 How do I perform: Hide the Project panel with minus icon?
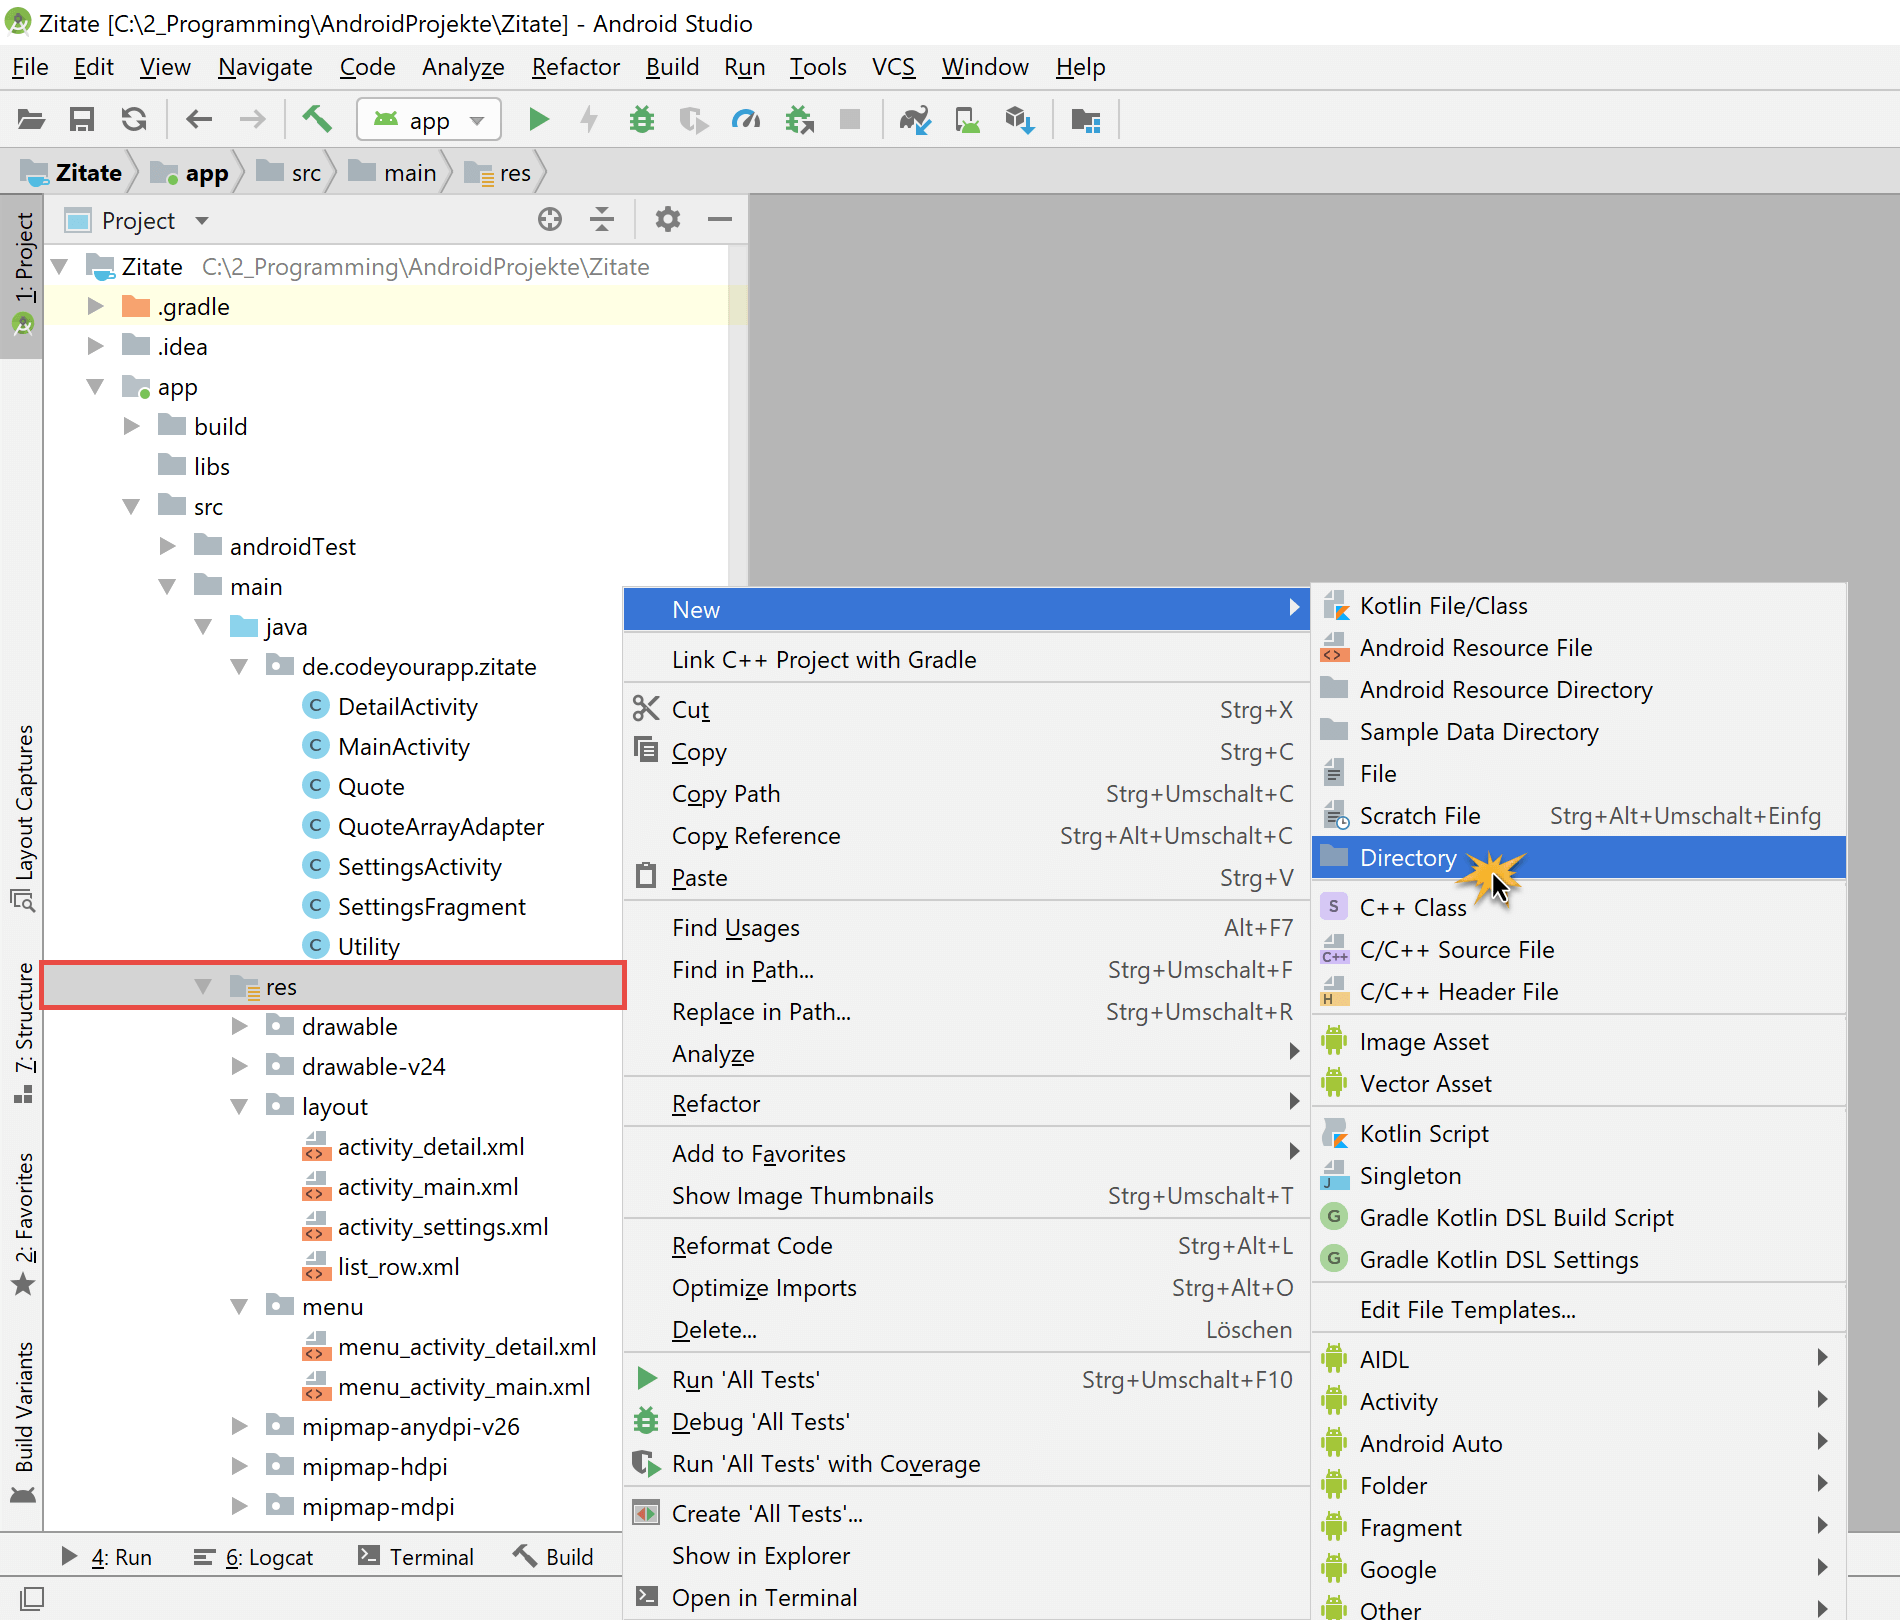(720, 219)
